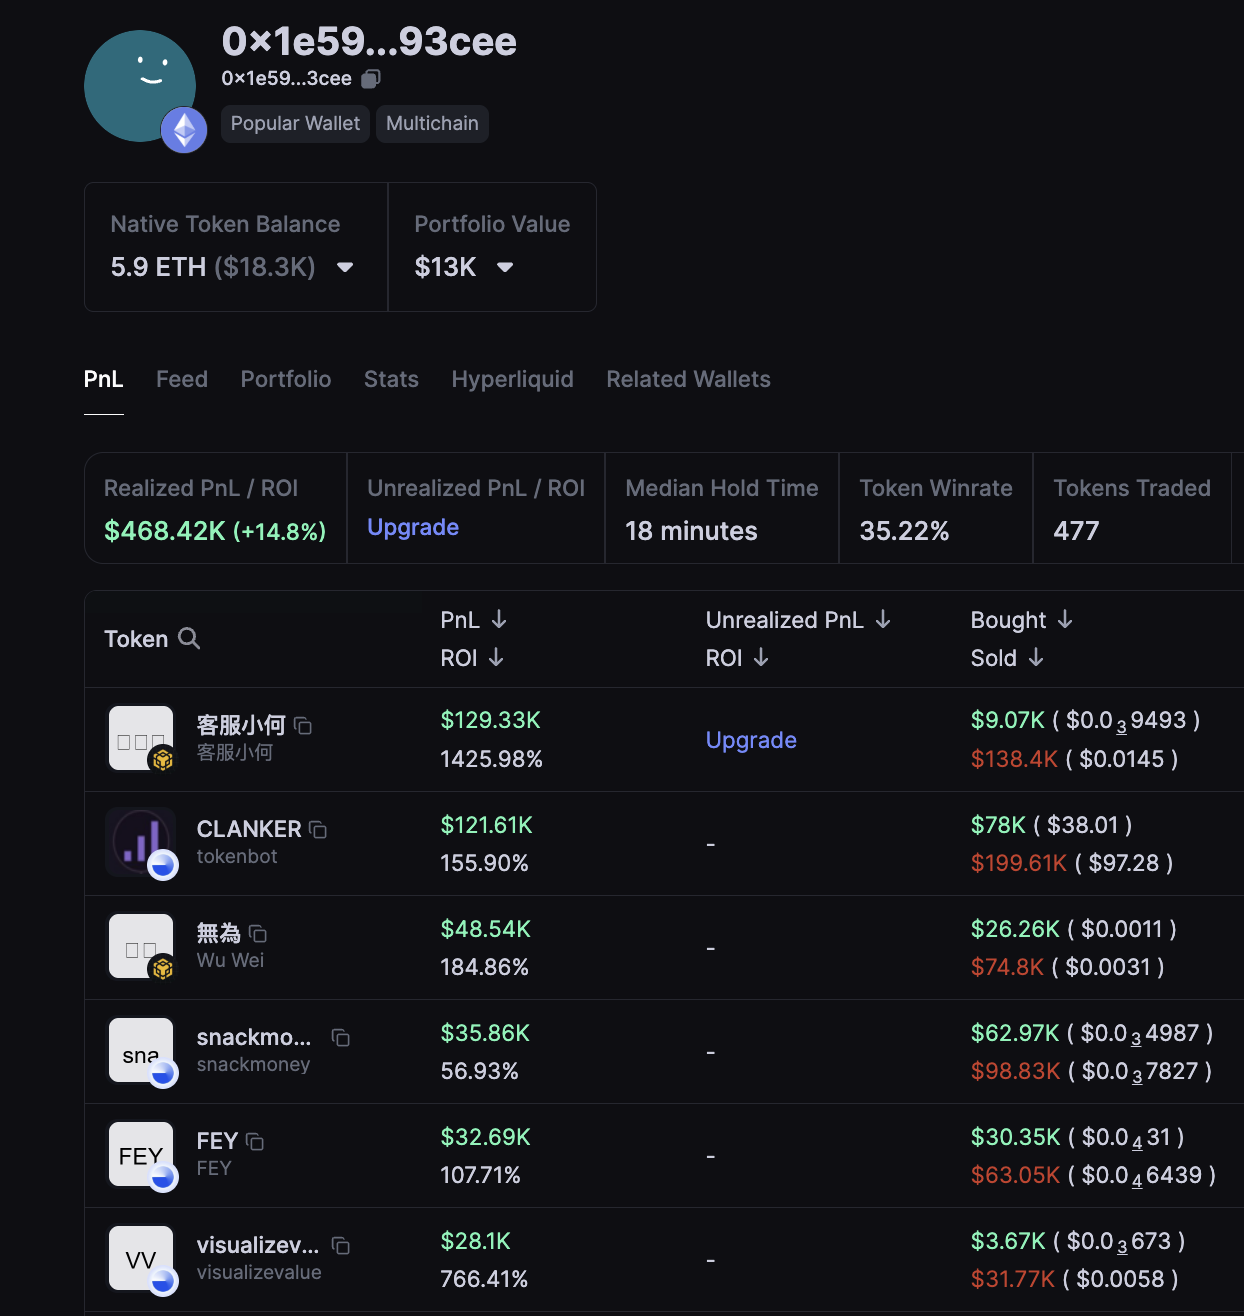The width and height of the screenshot is (1244, 1316).
Task: Sort the table by Bought amount
Action: click(1065, 620)
